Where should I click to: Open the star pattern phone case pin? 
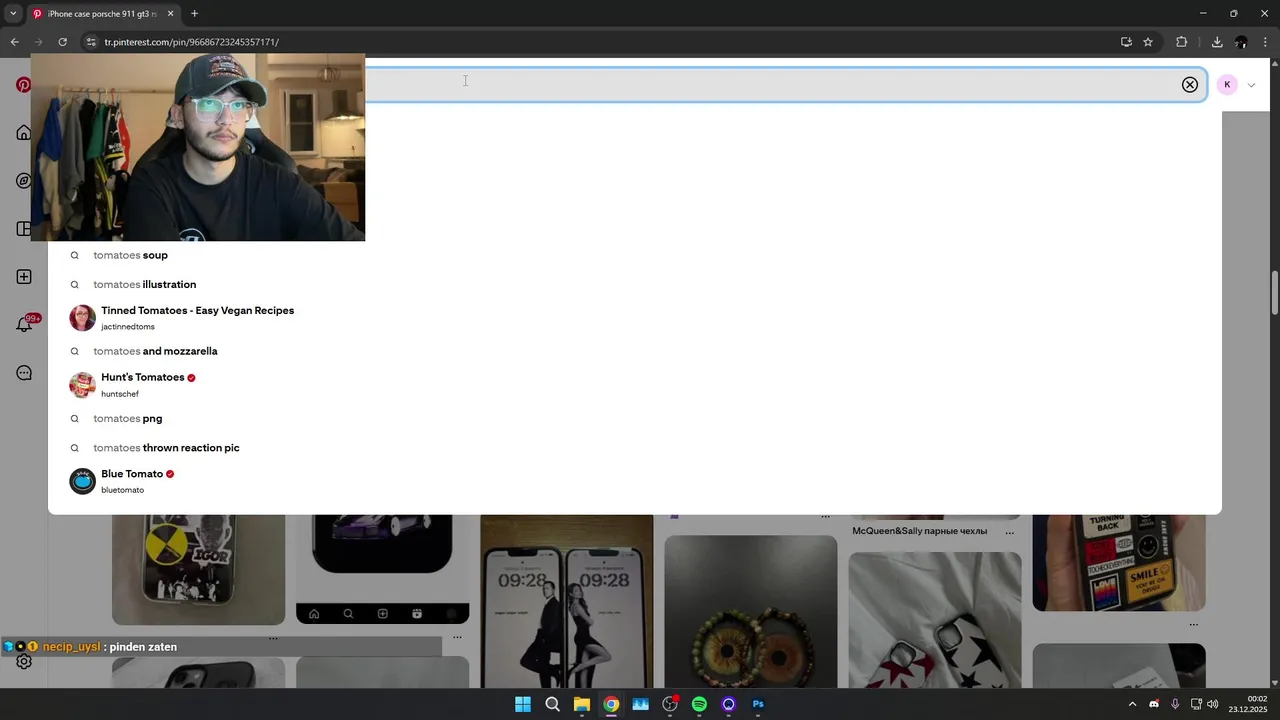[935, 620]
